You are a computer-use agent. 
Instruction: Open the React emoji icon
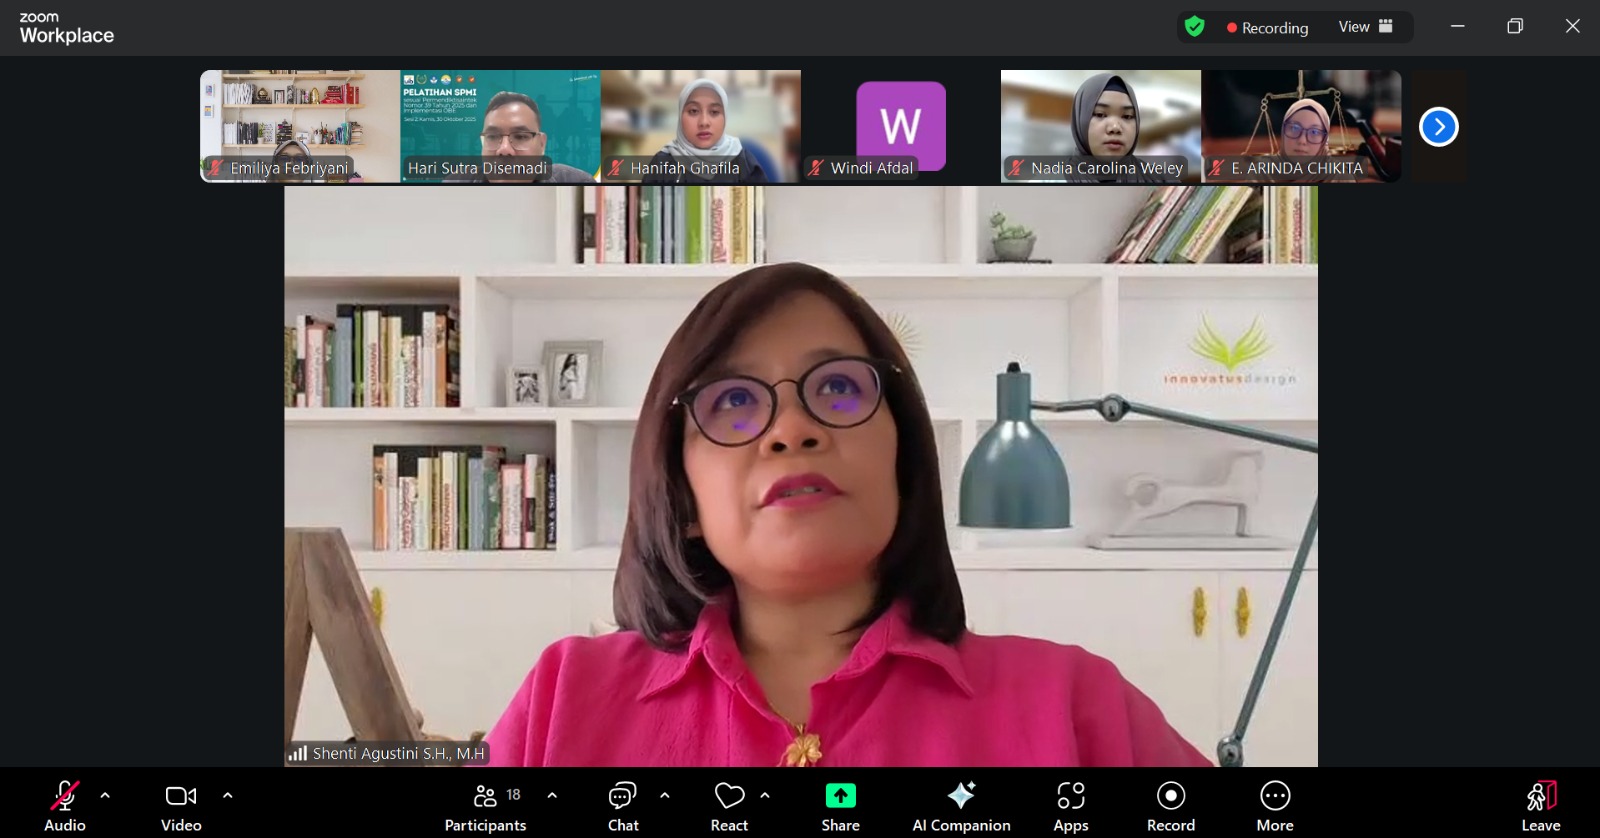click(729, 796)
